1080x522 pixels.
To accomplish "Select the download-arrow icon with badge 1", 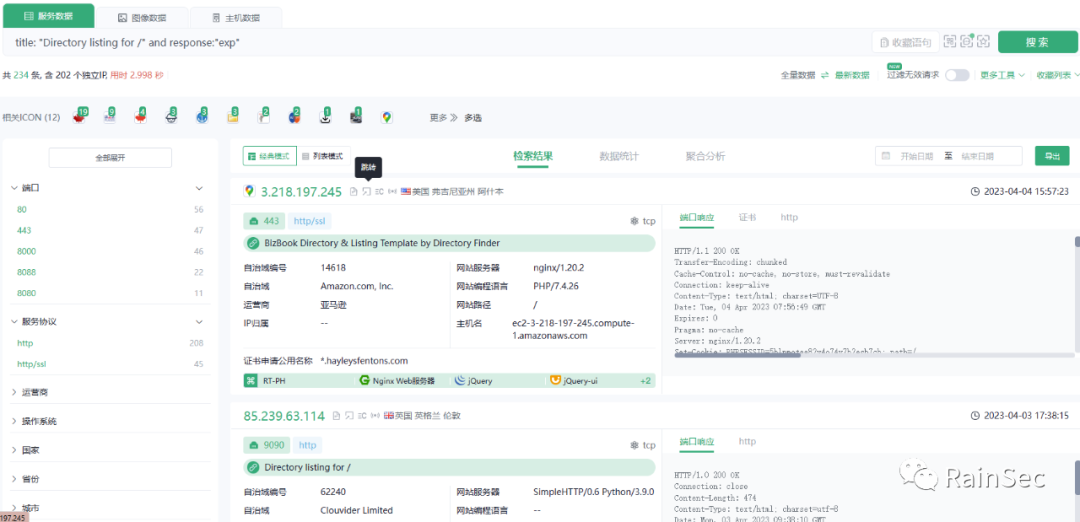I will [x=326, y=117].
